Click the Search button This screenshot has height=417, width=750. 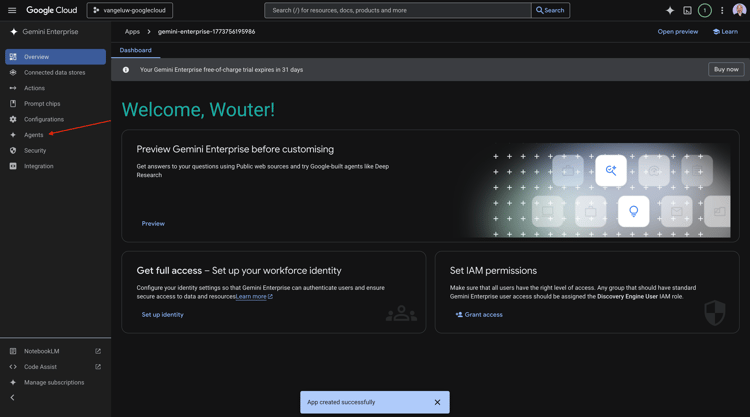pyautogui.click(x=550, y=10)
